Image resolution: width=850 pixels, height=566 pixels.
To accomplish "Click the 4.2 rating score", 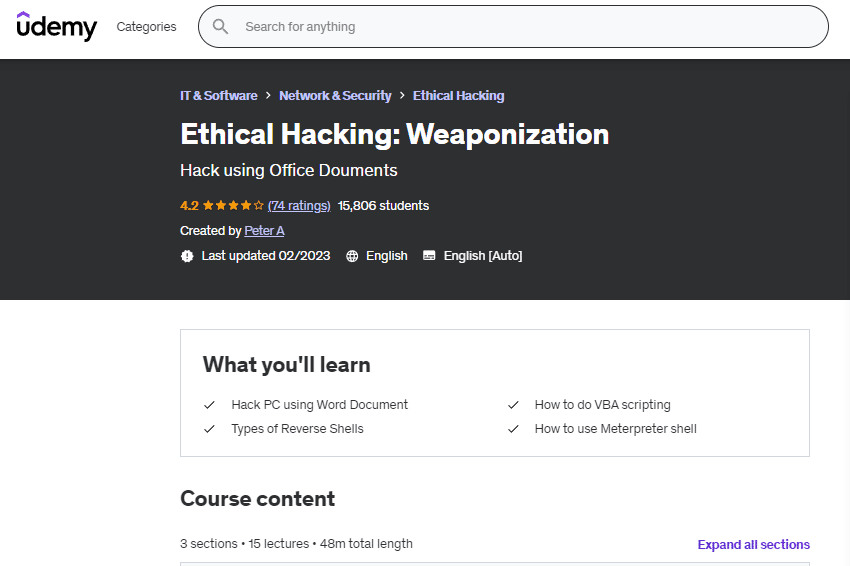I will point(189,206).
